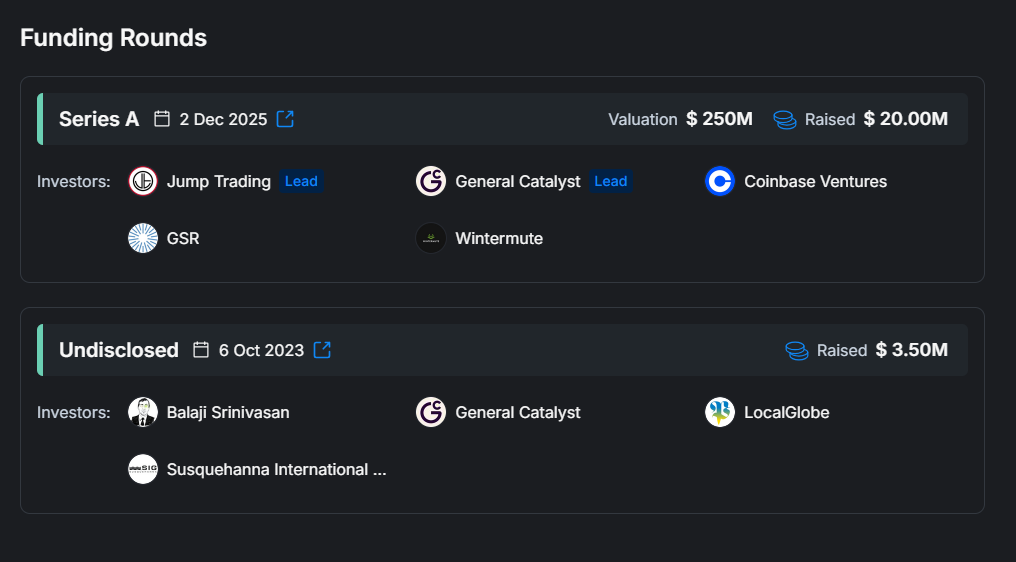1016x562 pixels.
Task: Click the Jump Trading logo
Action: coord(143,181)
